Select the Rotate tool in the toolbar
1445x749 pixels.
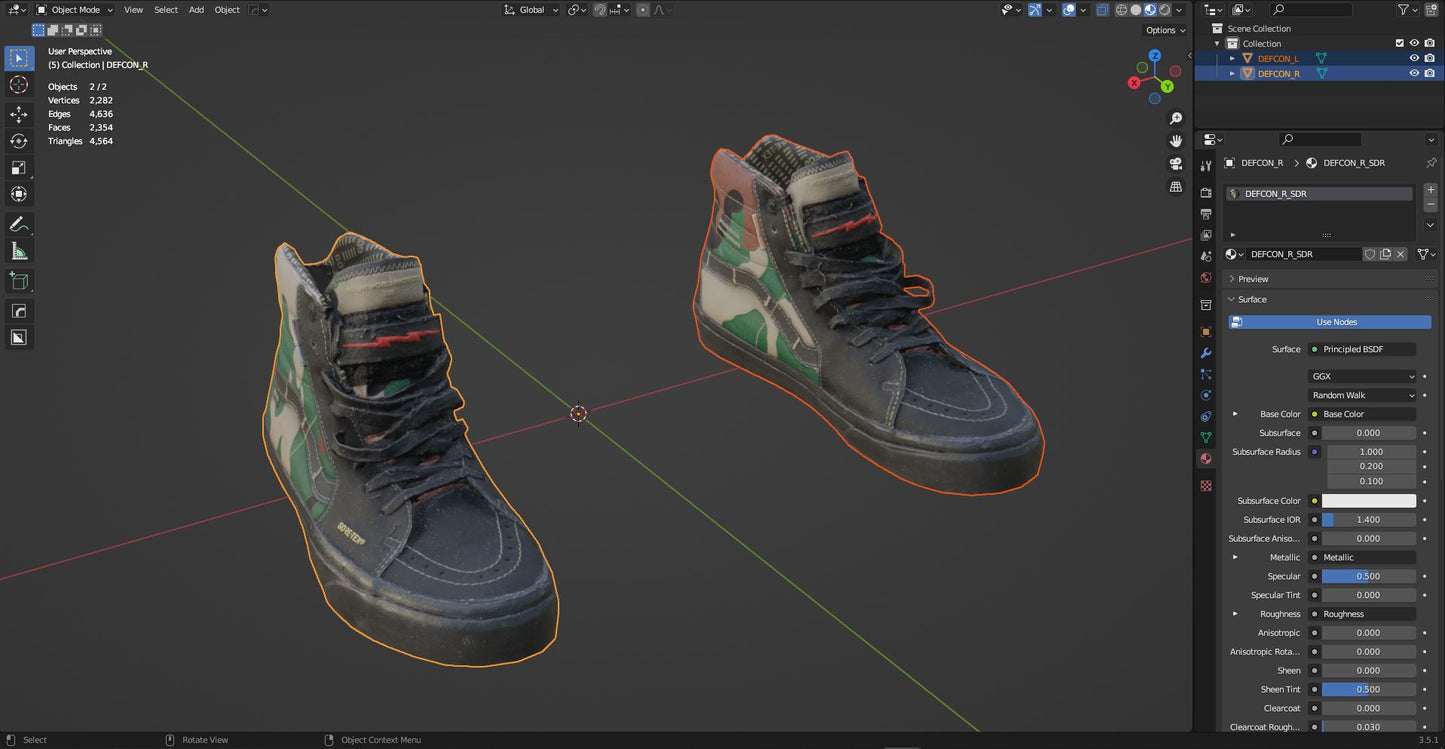pos(18,140)
